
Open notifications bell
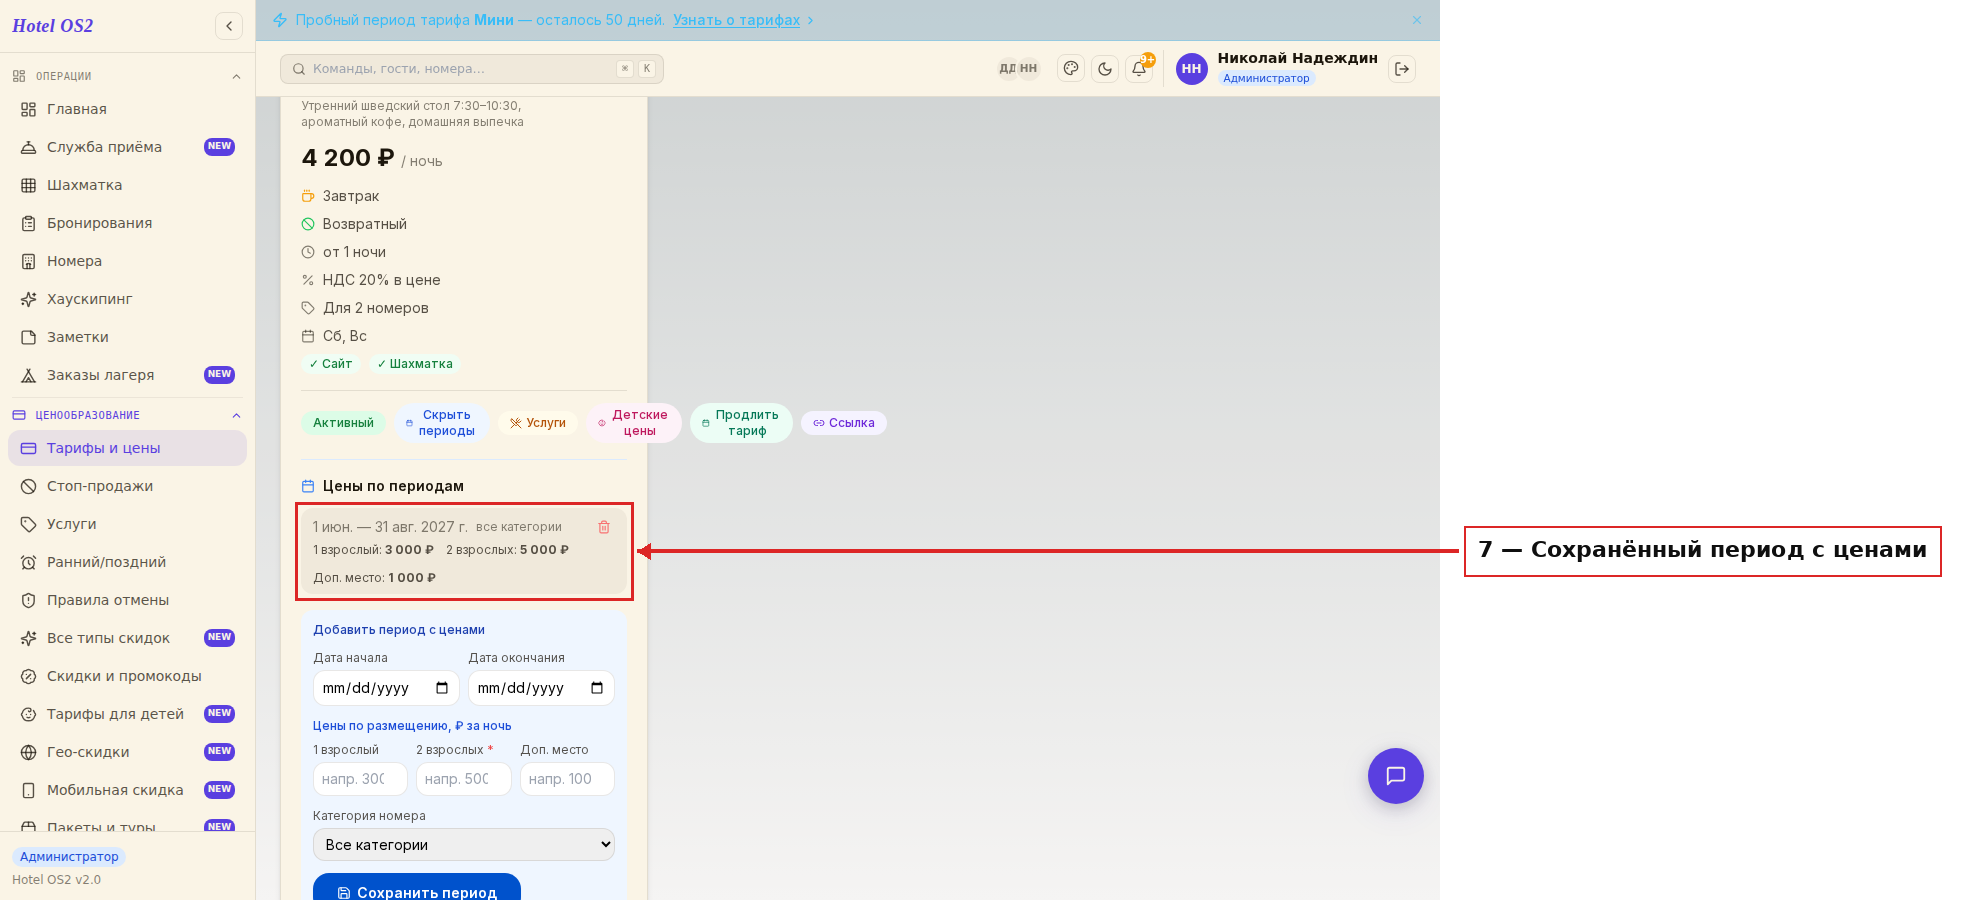[1139, 69]
